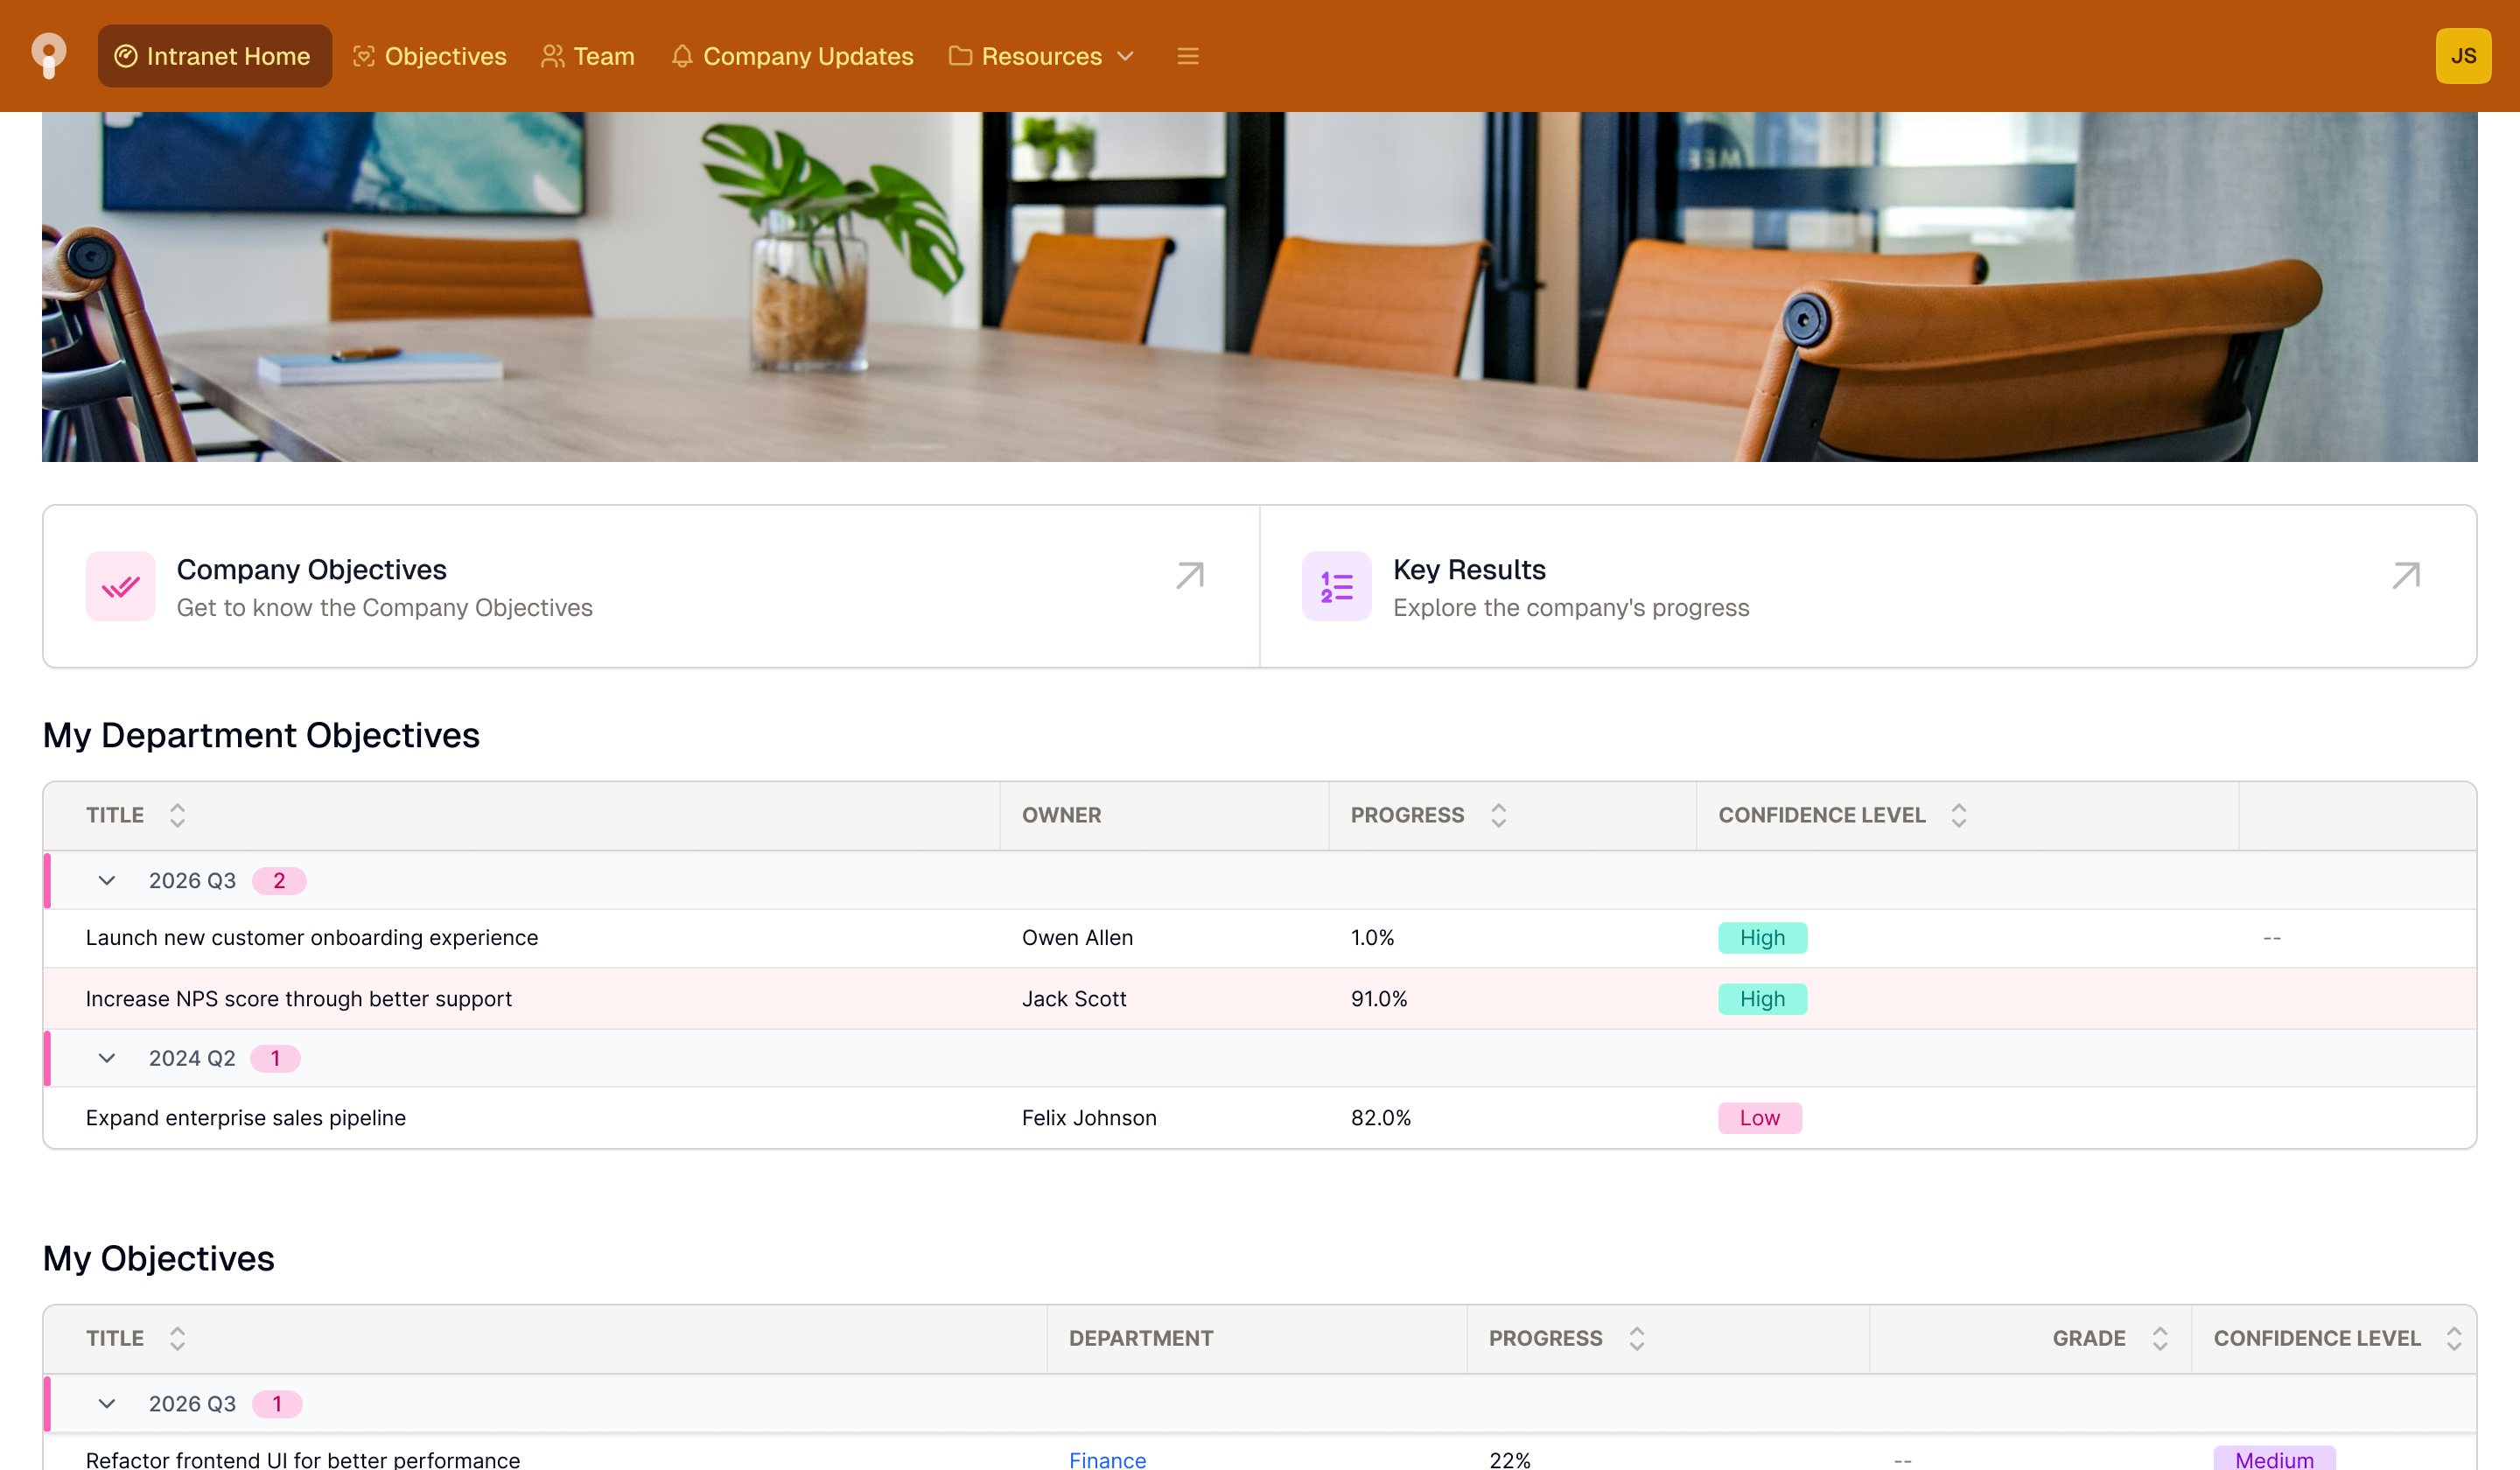Click the JS user avatar
This screenshot has width=2520, height=1470.
point(2462,56)
